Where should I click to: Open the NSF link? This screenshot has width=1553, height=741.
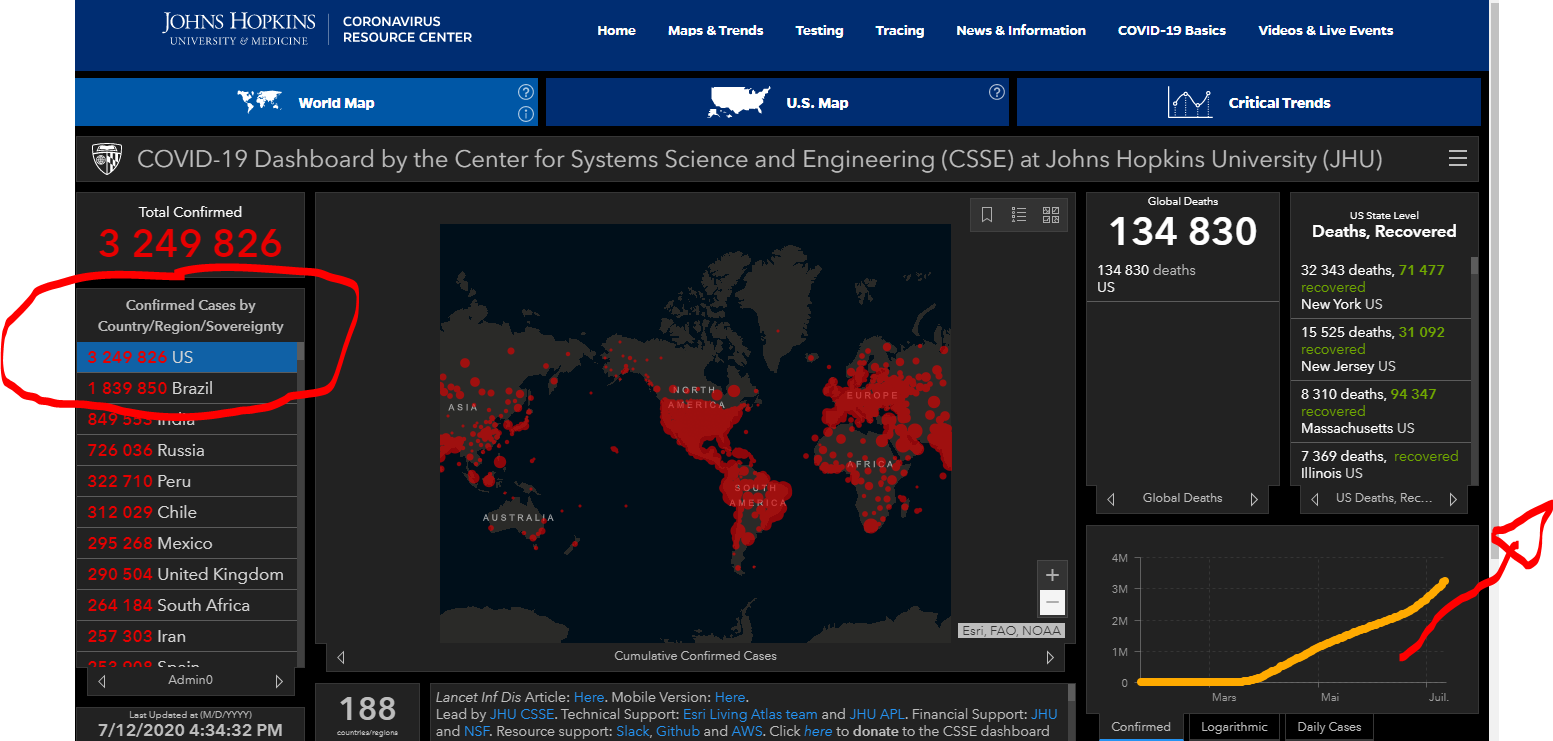point(477,732)
